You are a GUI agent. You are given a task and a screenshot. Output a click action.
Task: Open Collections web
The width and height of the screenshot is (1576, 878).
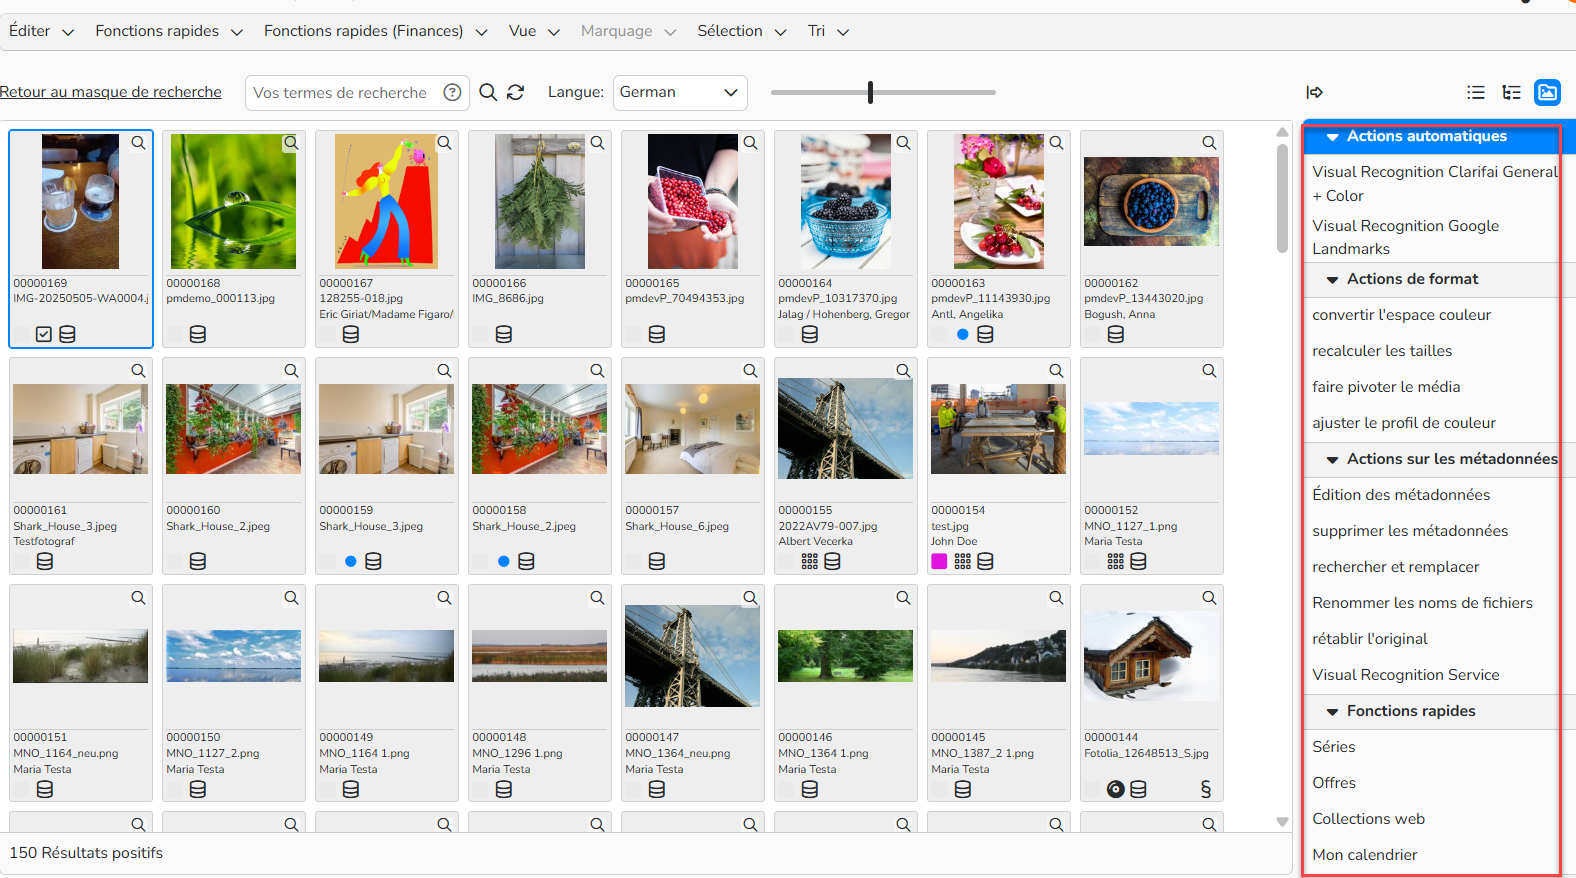point(1368,819)
